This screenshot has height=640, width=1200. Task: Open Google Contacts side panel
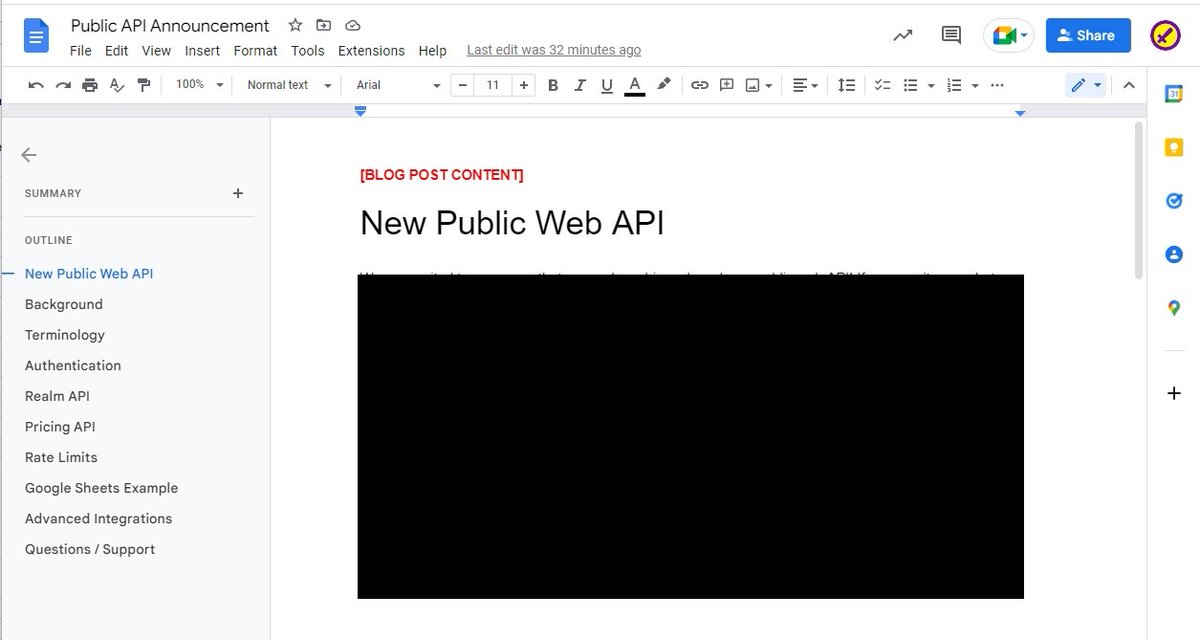(1174, 255)
